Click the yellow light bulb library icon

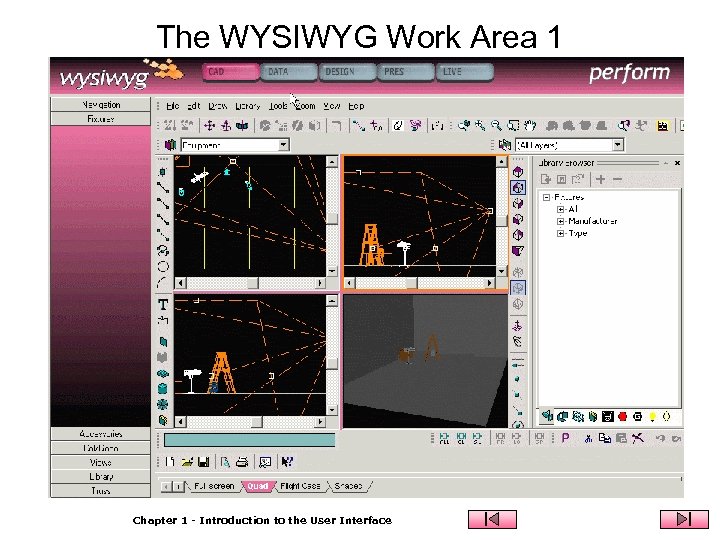652,416
